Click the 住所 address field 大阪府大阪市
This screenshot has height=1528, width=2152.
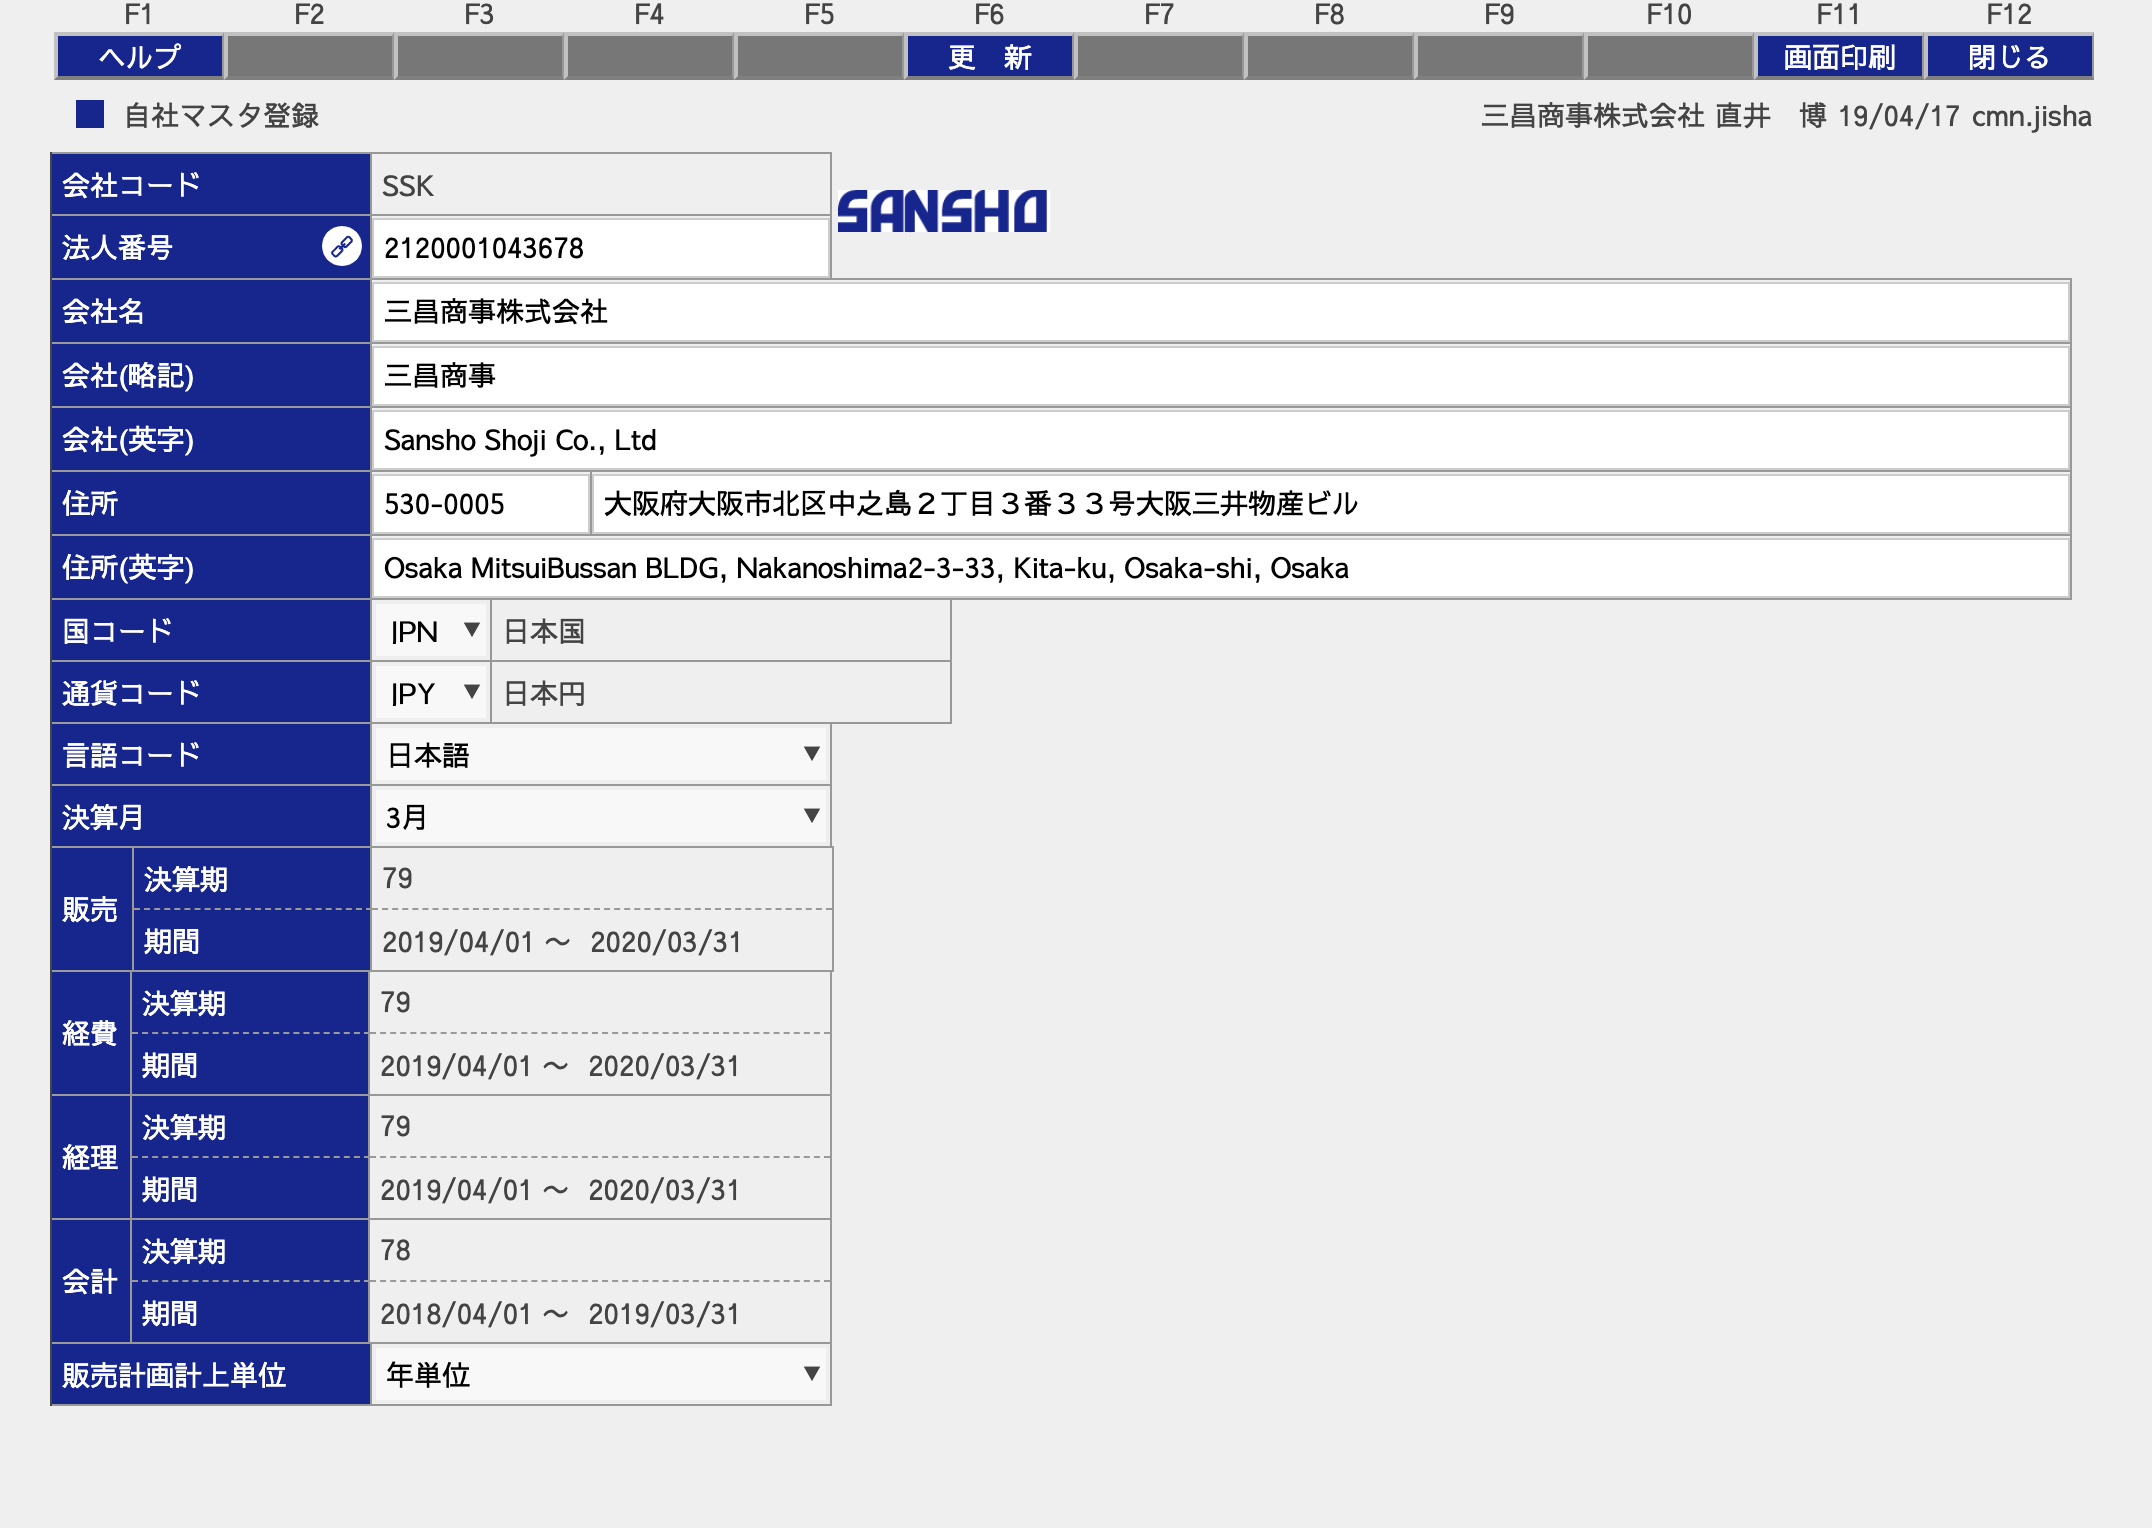(x=1331, y=504)
